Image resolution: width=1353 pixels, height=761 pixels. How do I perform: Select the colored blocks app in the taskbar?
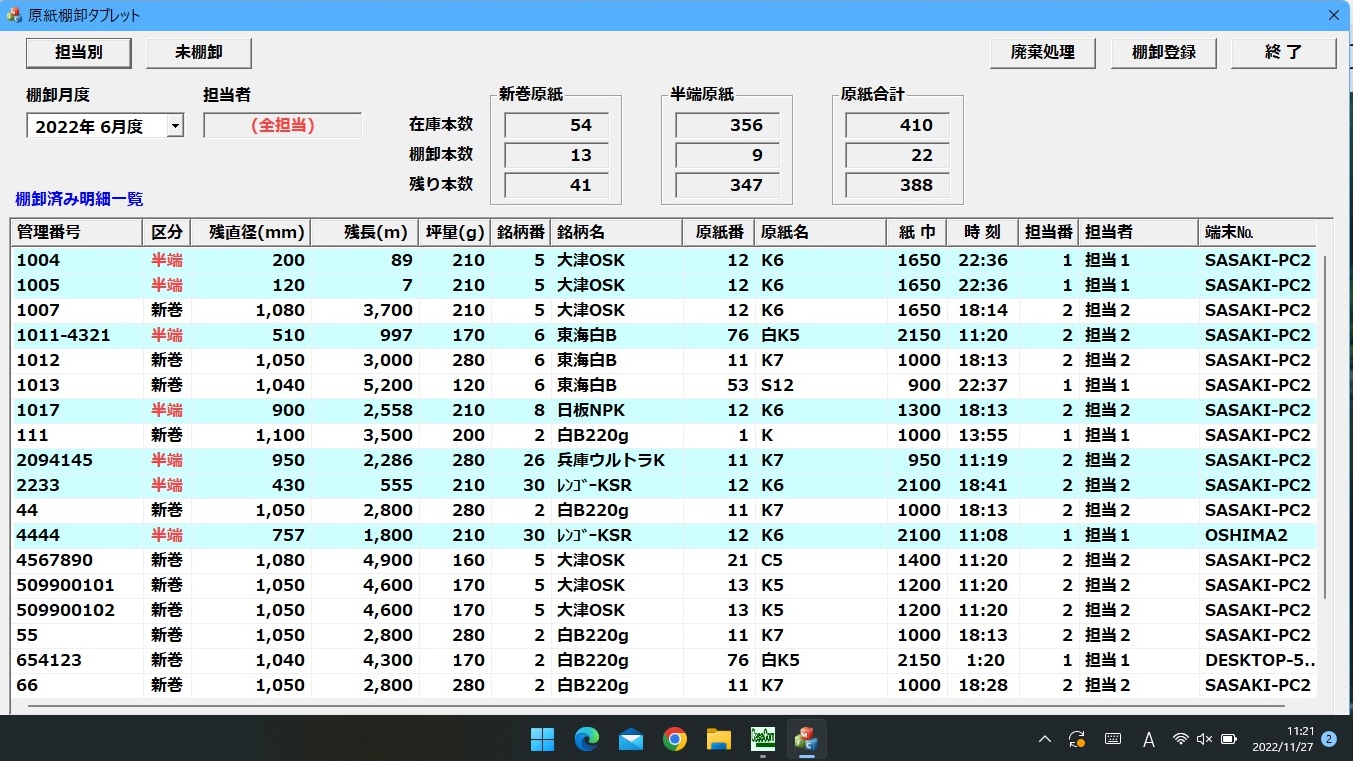click(805, 739)
